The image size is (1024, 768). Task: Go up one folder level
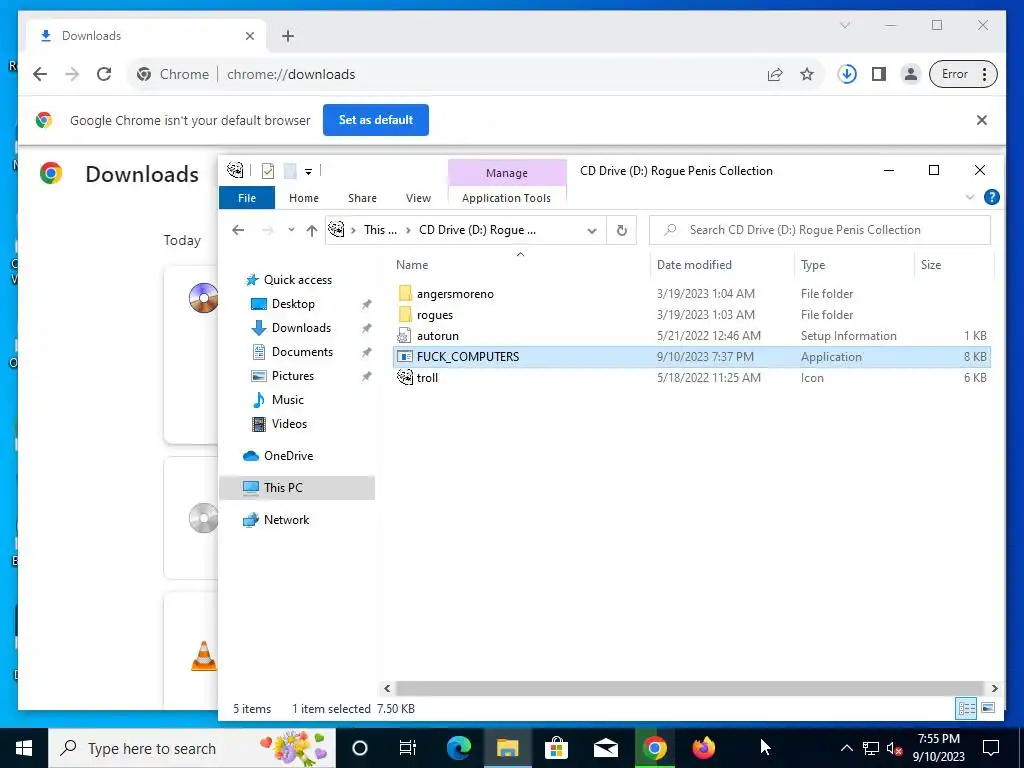[x=312, y=230]
